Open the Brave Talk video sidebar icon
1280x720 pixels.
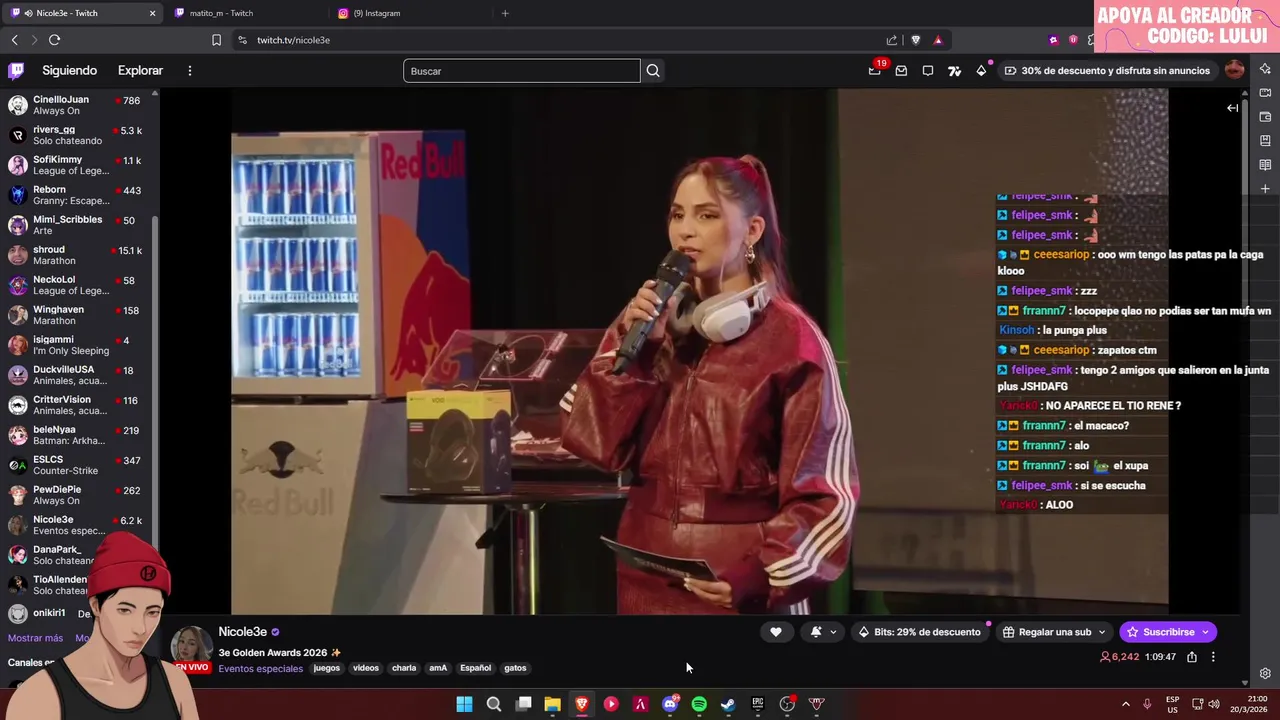coord(1265,93)
